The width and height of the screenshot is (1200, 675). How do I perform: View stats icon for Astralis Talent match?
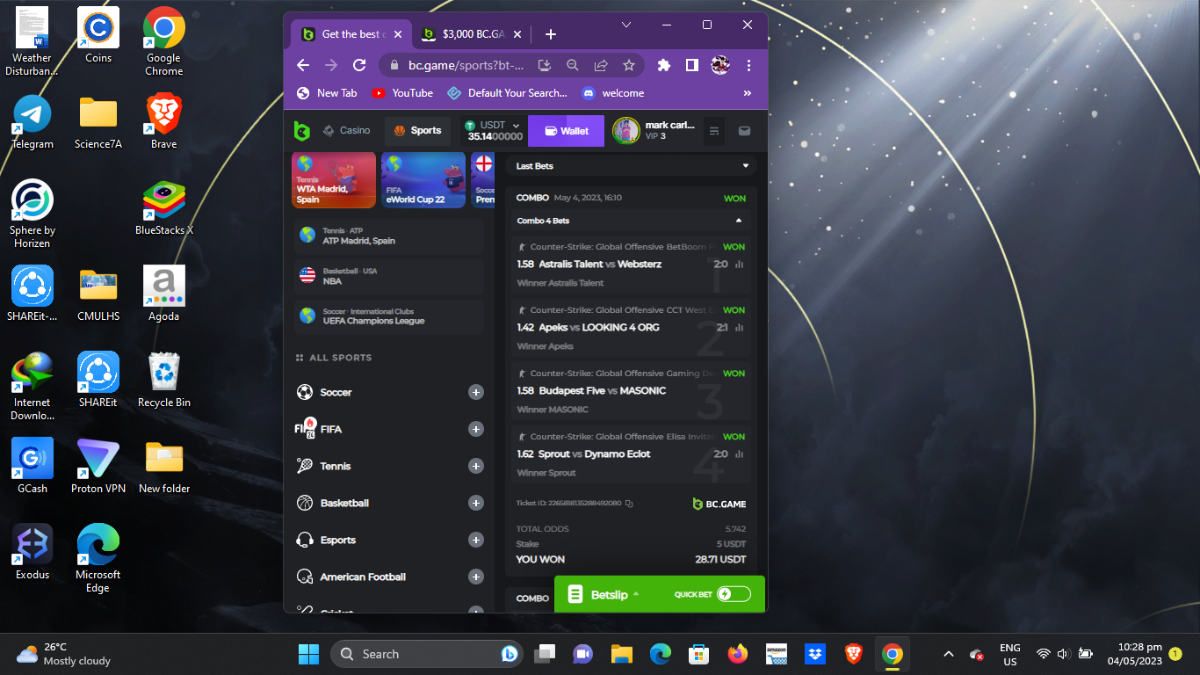tap(739, 265)
